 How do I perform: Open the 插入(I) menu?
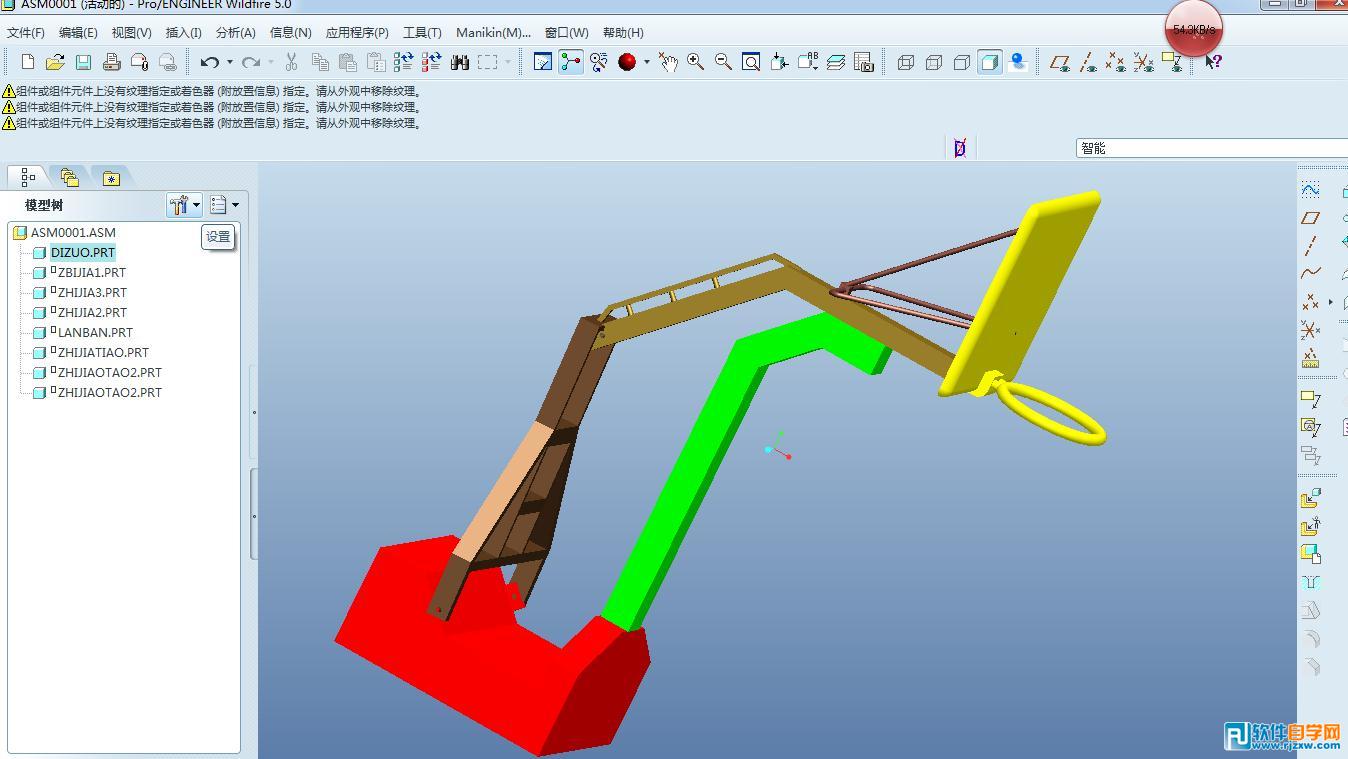pos(183,33)
